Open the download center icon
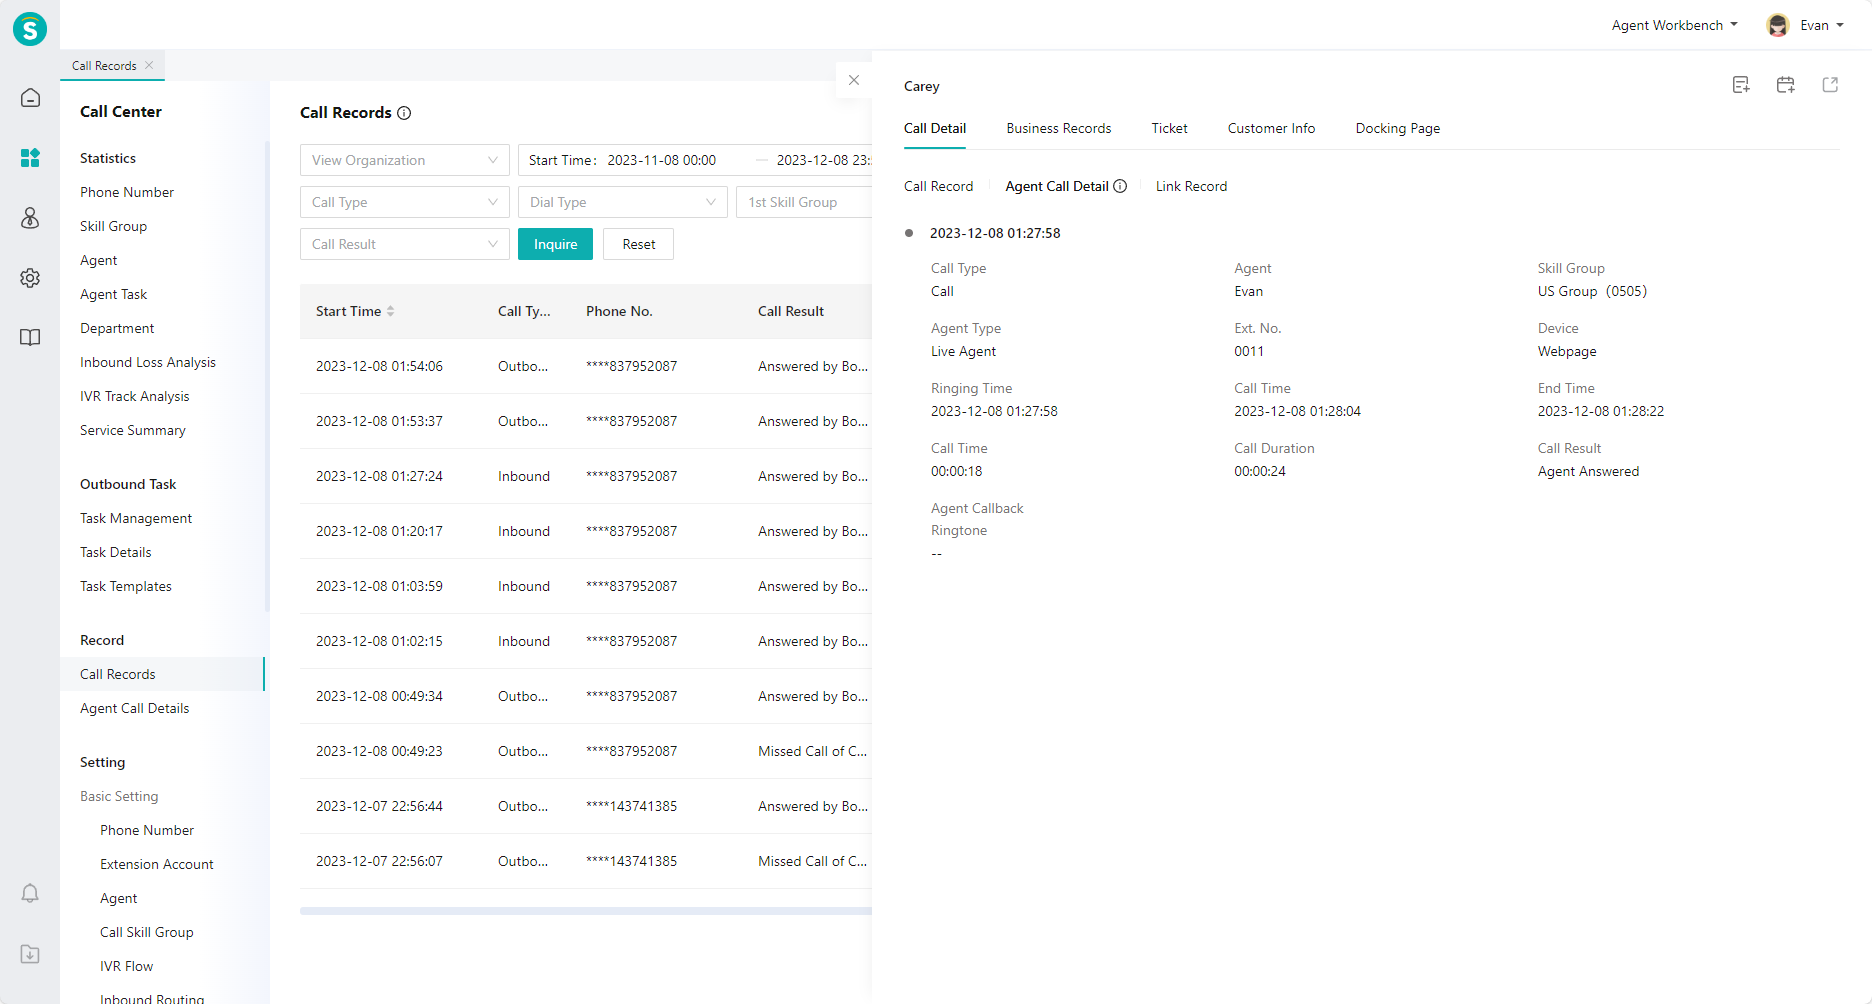The image size is (1872, 1004). pyautogui.click(x=30, y=954)
